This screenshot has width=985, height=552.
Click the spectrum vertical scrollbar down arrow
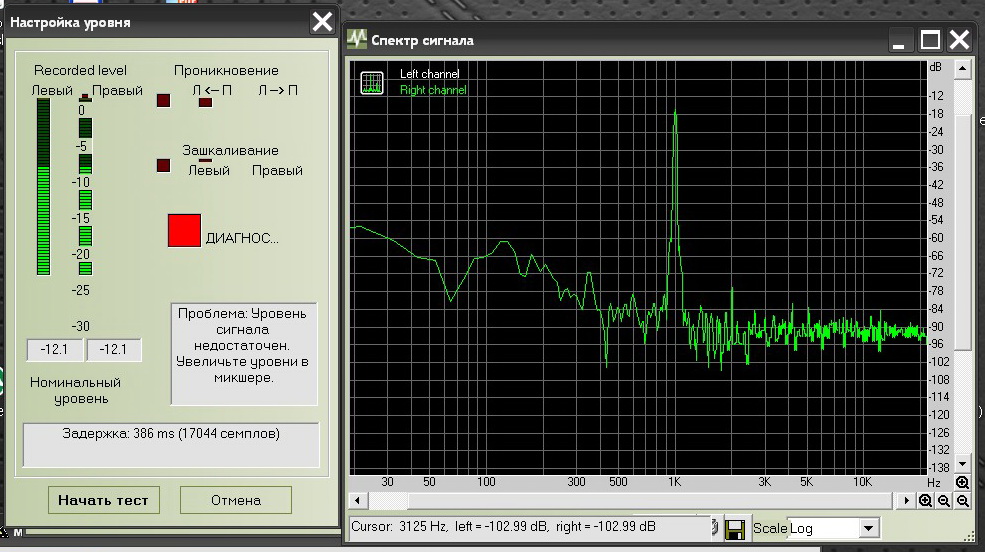962,464
